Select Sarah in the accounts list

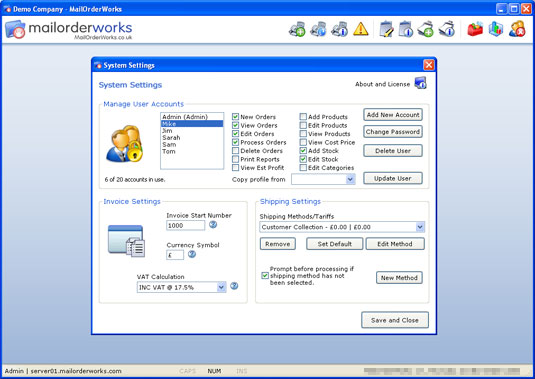point(192,137)
